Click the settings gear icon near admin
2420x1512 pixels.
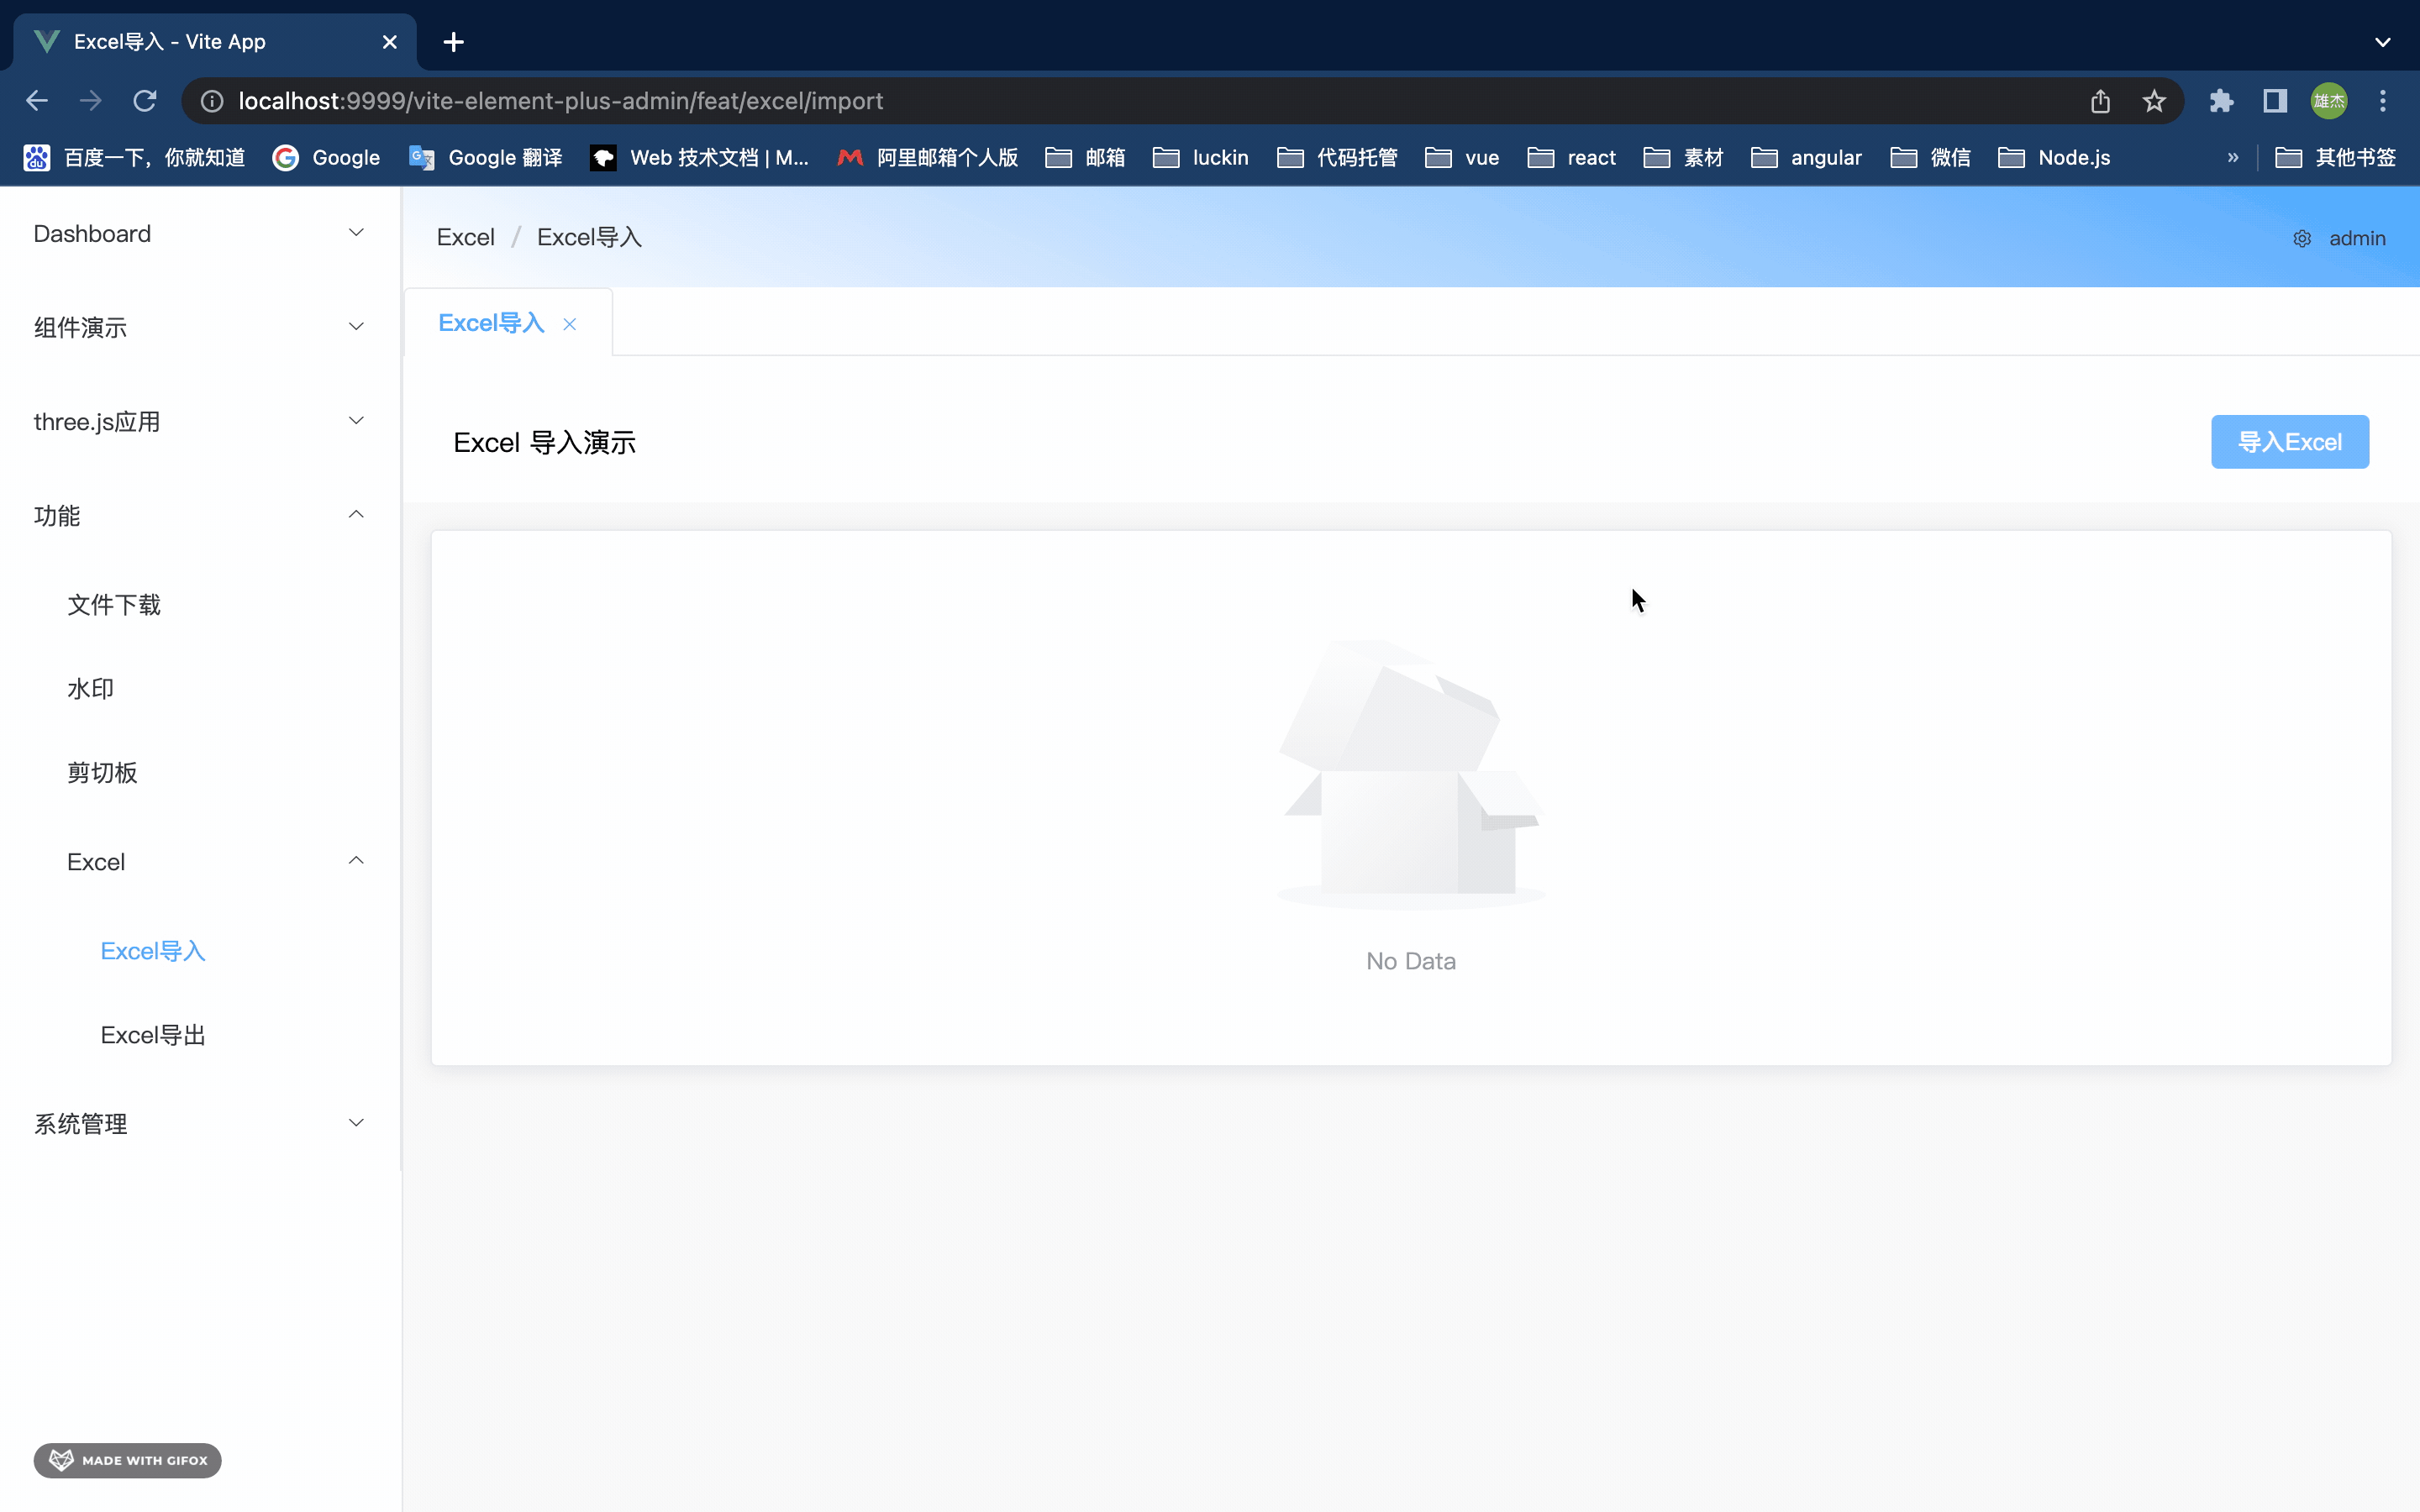[2301, 239]
